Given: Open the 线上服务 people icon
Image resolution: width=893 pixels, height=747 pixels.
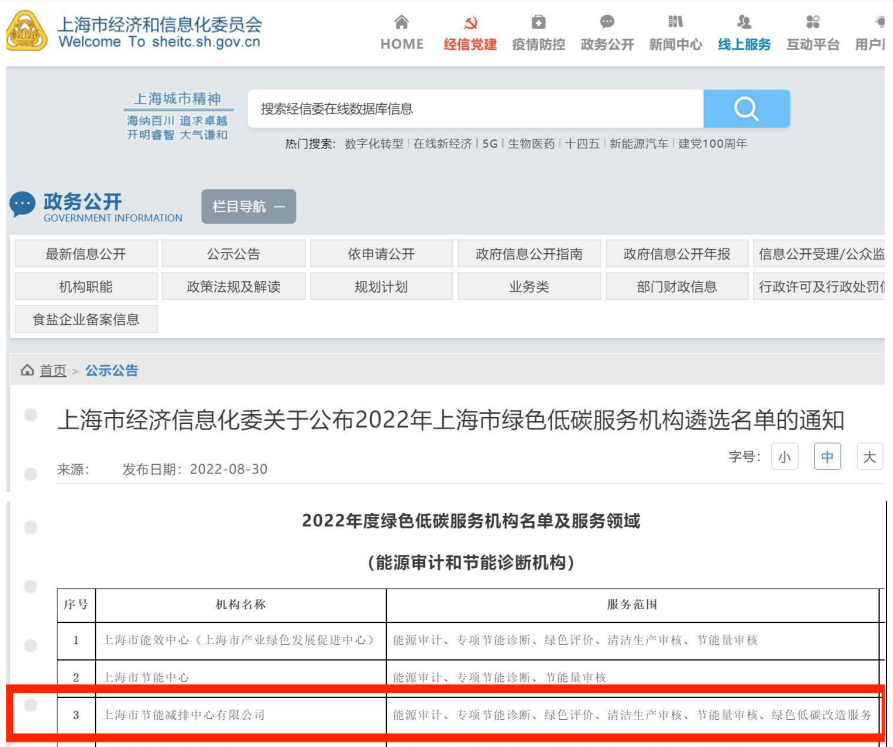Looking at the screenshot, I should (744, 22).
